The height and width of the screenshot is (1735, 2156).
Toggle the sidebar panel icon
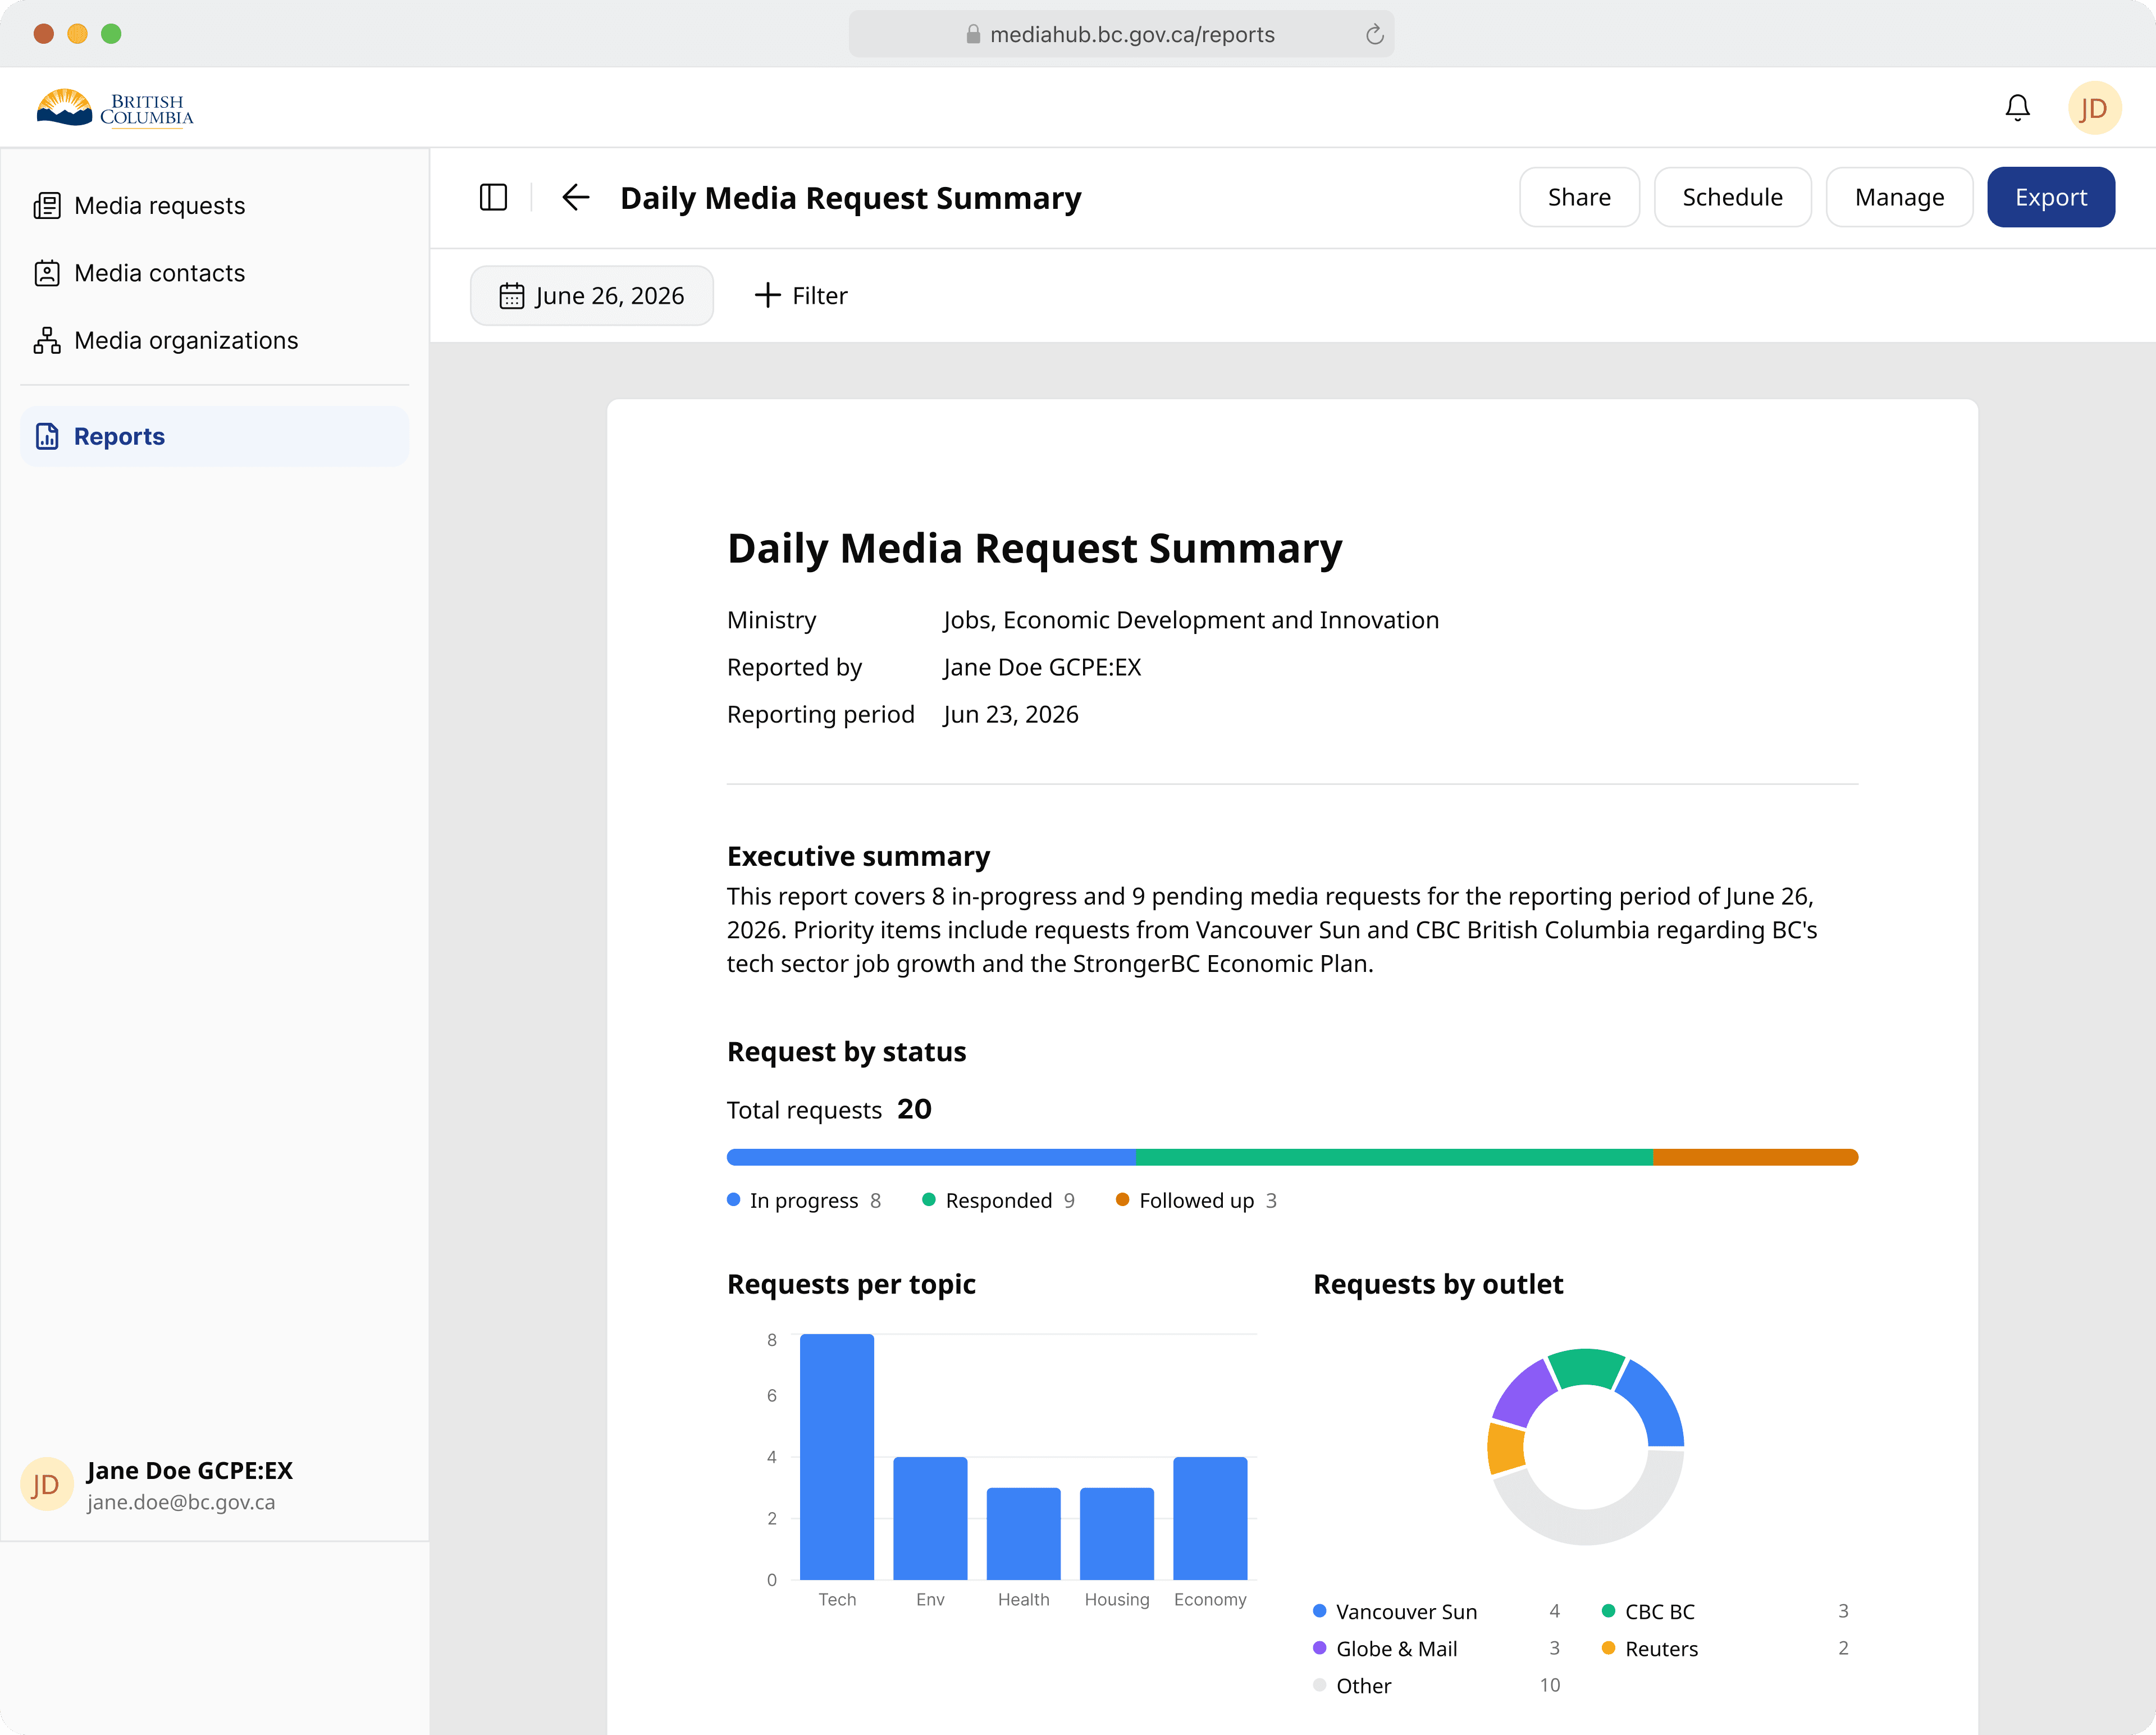[493, 197]
